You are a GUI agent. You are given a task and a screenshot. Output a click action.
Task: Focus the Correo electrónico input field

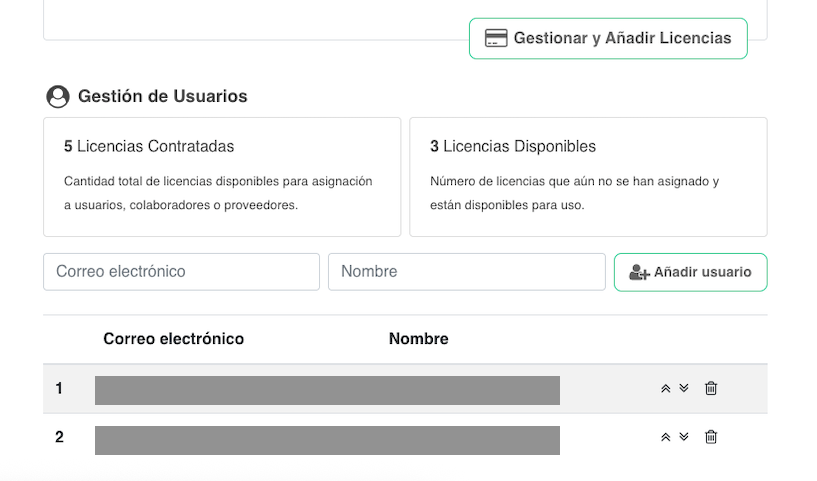click(181, 272)
